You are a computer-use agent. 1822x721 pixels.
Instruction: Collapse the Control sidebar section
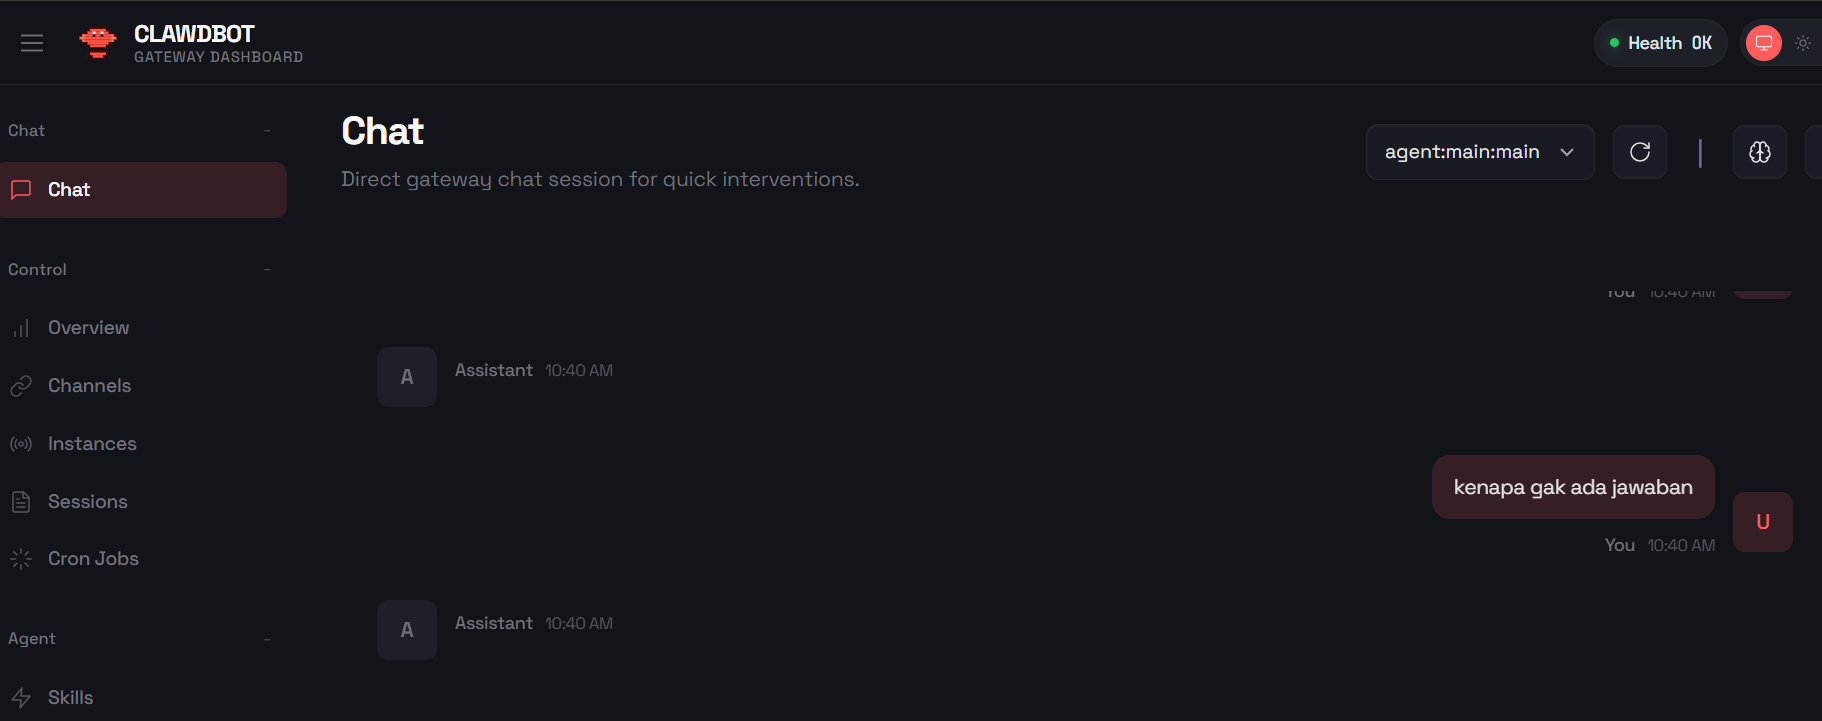point(267,270)
